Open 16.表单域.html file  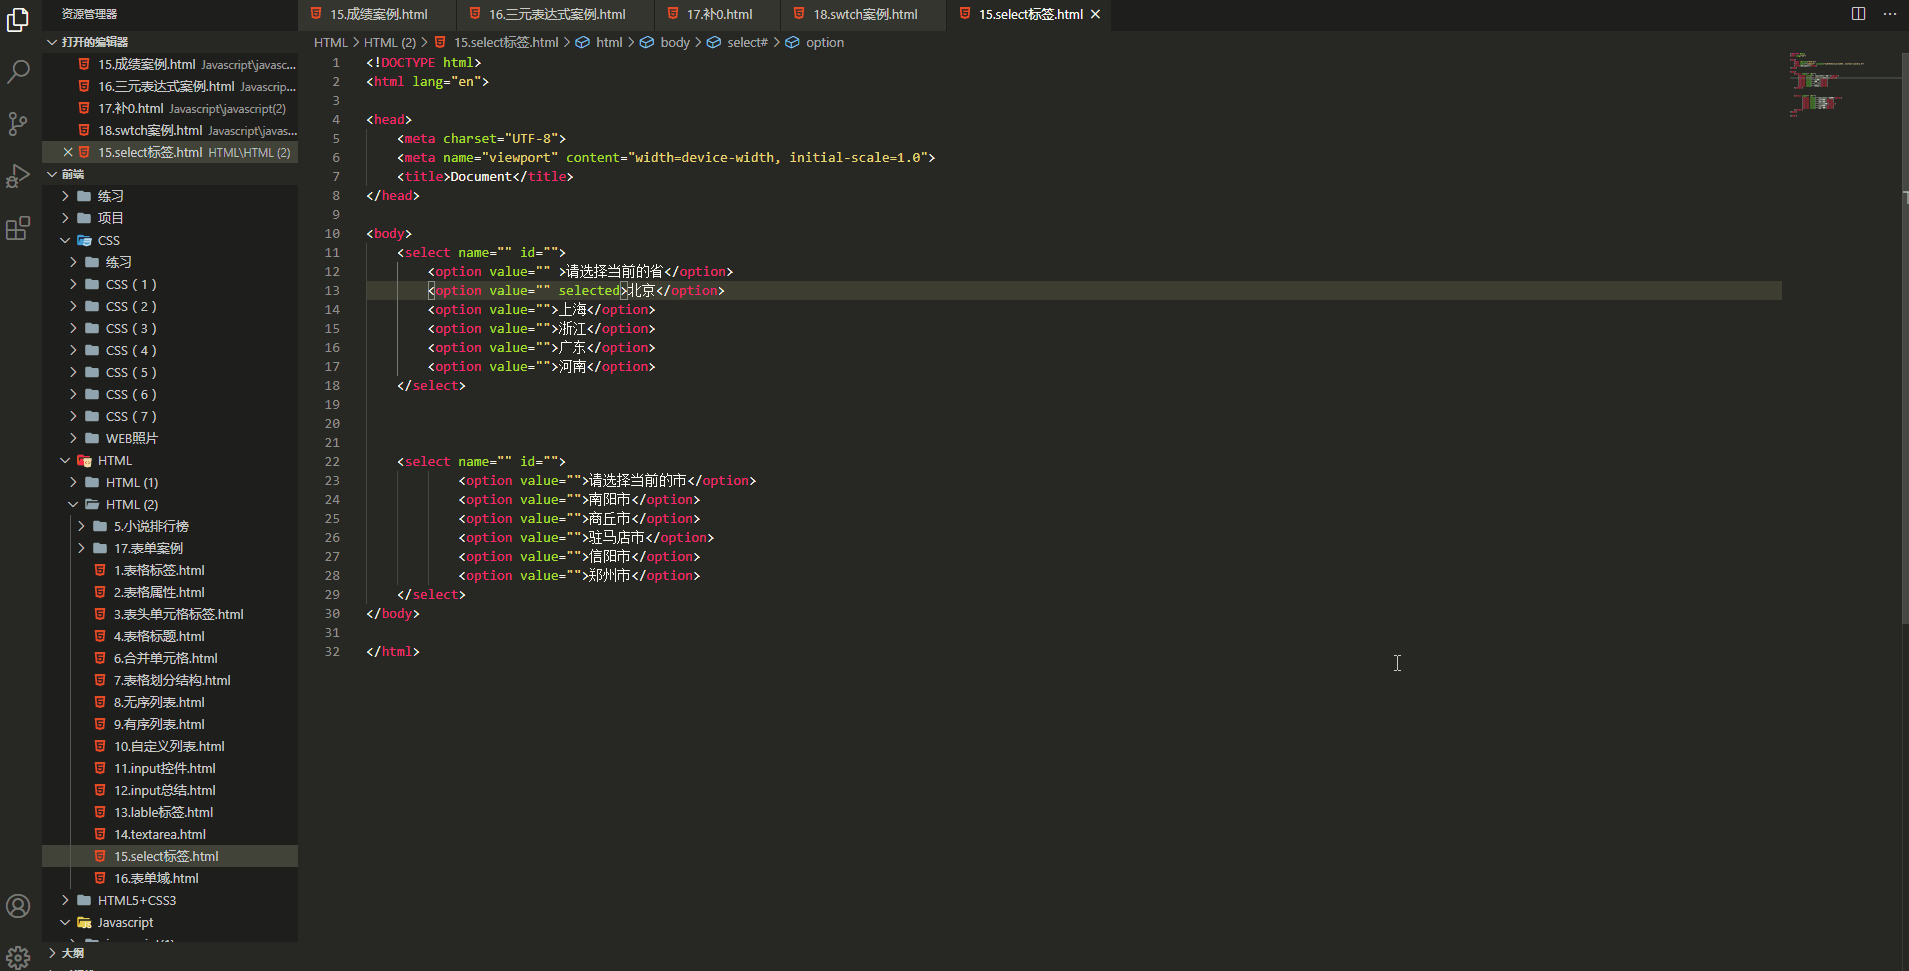170,878
